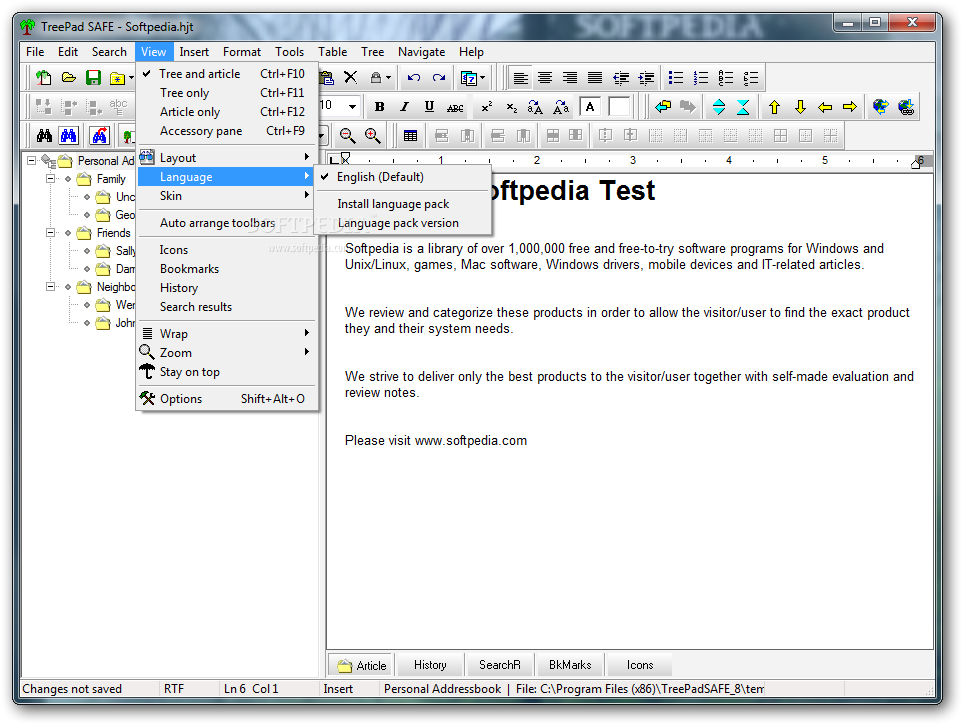Image resolution: width=963 pixels, height=725 pixels.
Task: Click the open file folder icon
Action: tap(69, 77)
